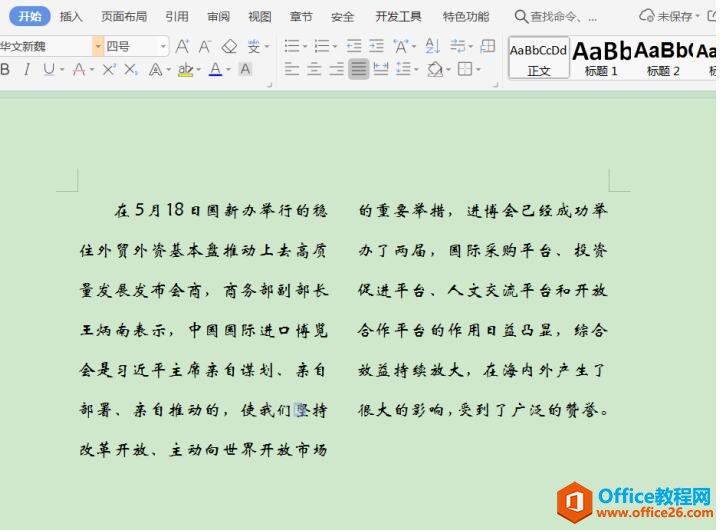This screenshot has height=530, width=720.
Task: Center the paragraph
Action: 314,70
